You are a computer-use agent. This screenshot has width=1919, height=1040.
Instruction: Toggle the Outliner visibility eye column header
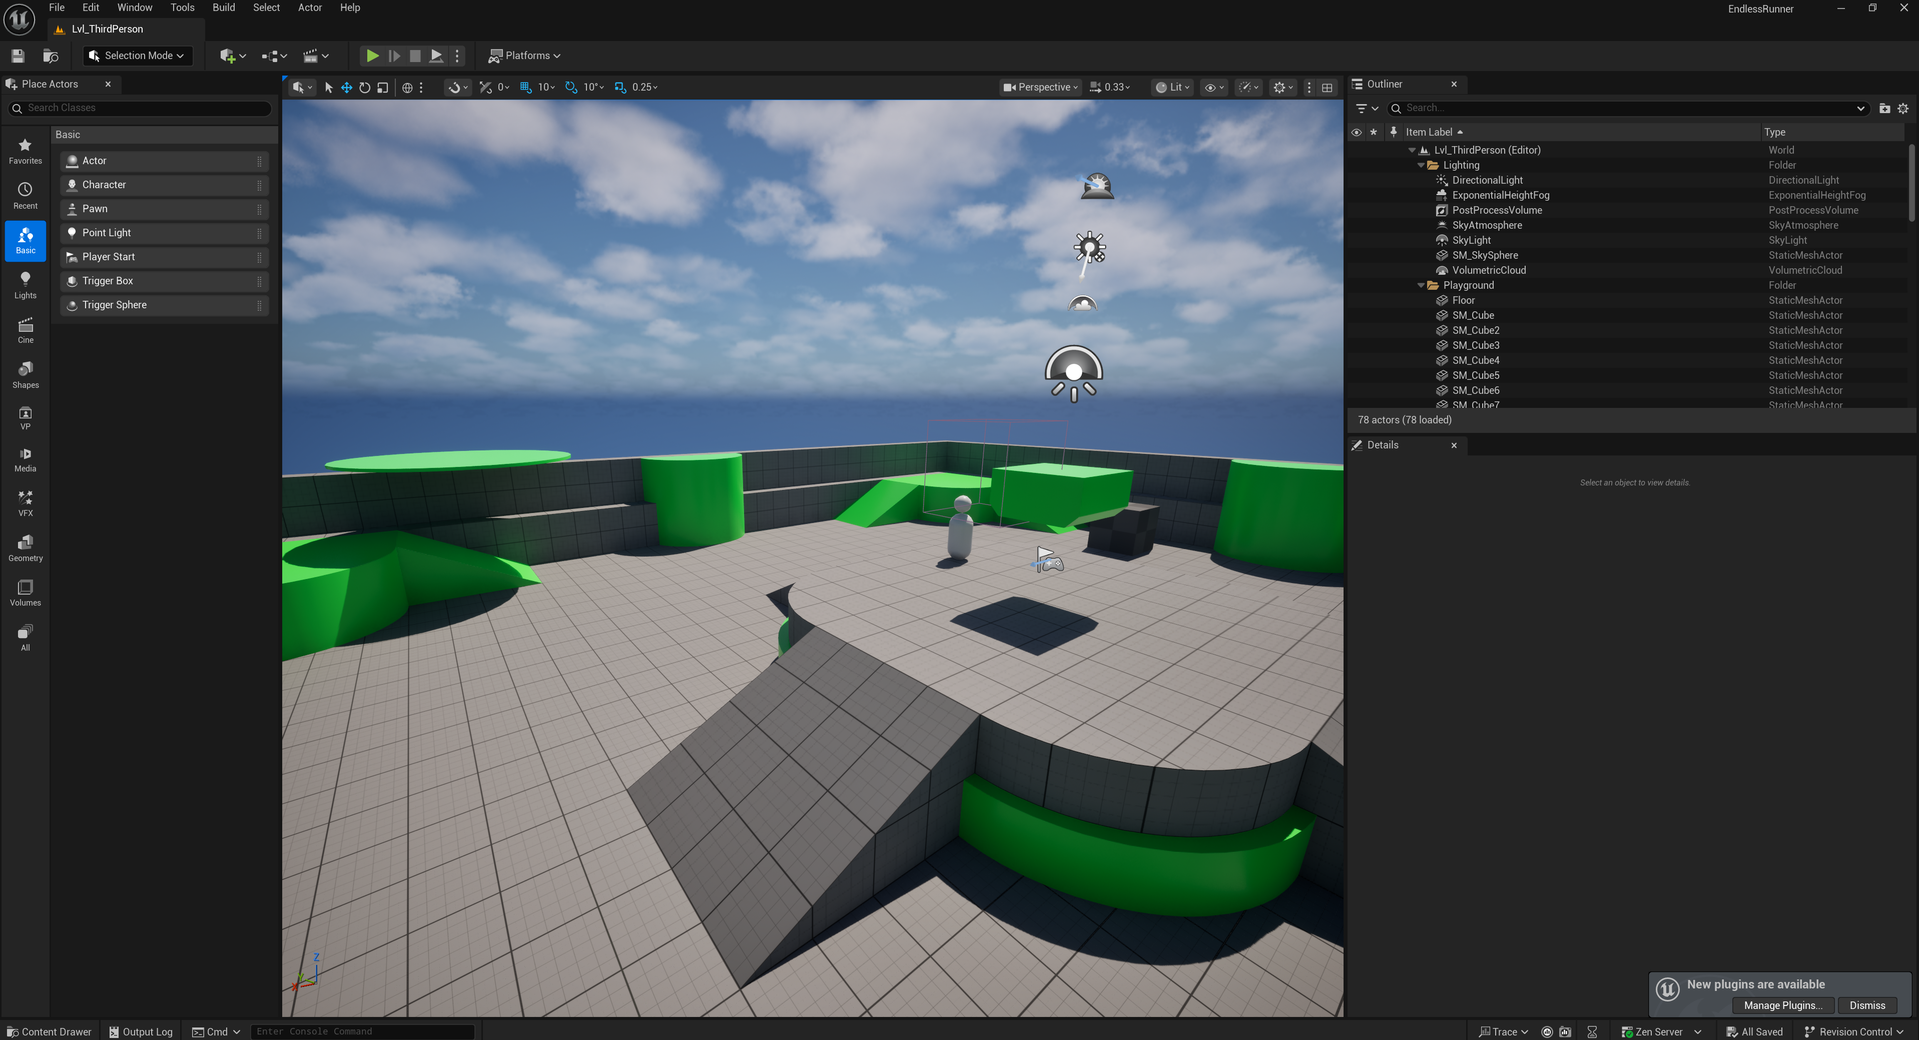tap(1356, 132)
